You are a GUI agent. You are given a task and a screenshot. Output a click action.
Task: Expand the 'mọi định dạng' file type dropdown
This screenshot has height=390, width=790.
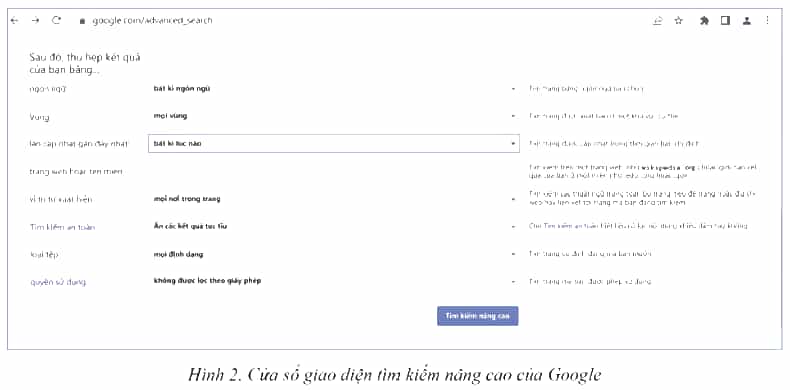coord(334,254)
